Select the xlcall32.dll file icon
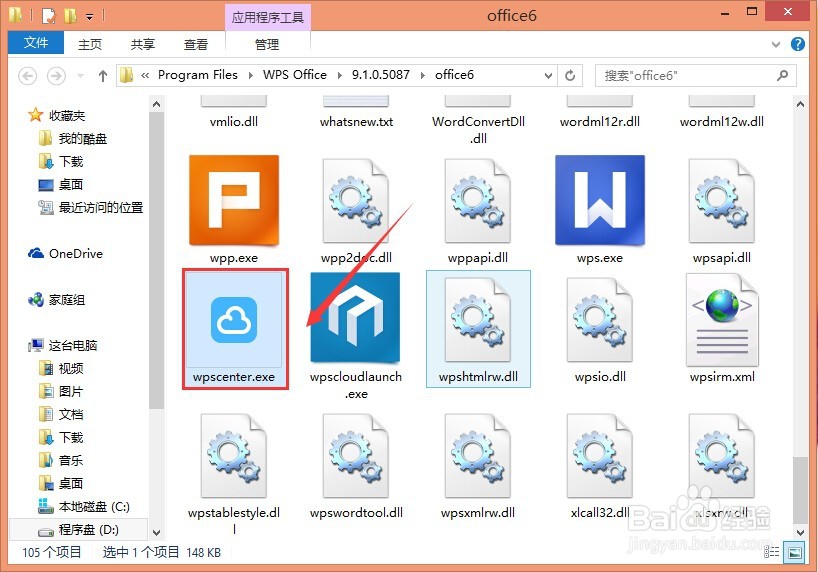 600,456
